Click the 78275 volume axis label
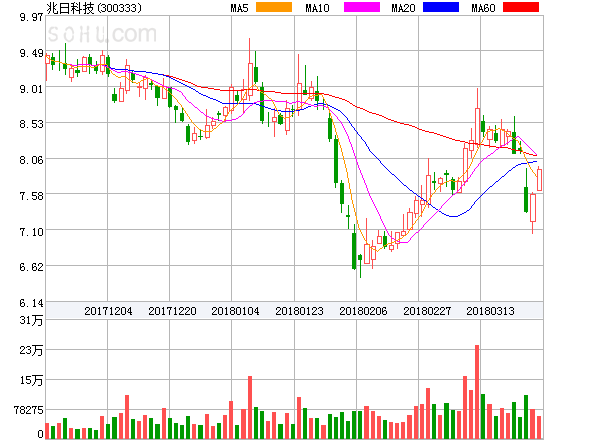The image size is (600, 440). pyautogui.click(x=29, y=411)
